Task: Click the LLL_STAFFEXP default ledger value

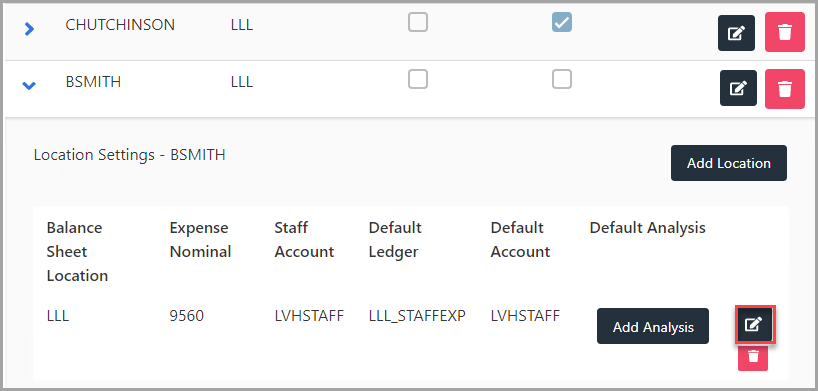Action: pos(417,316)
